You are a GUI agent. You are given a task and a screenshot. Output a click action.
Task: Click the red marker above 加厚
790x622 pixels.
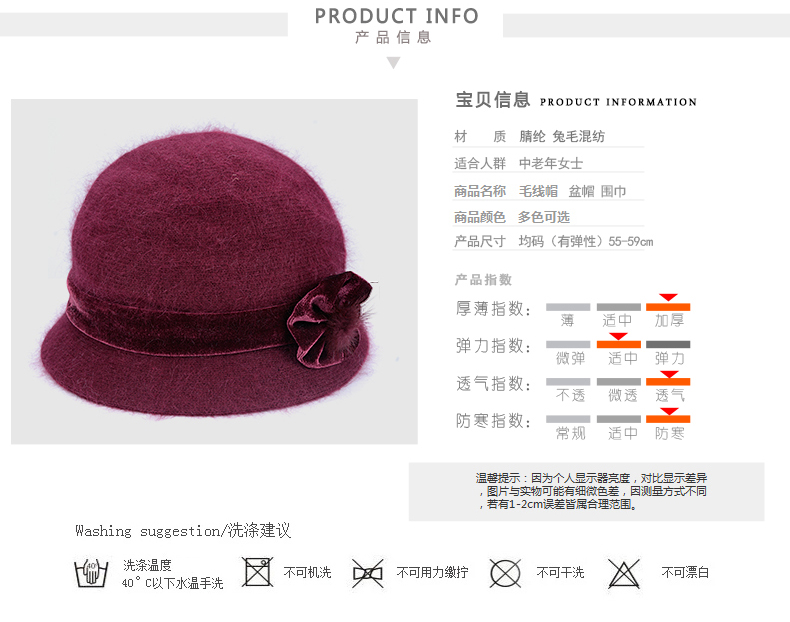click(x=668, y=297)
